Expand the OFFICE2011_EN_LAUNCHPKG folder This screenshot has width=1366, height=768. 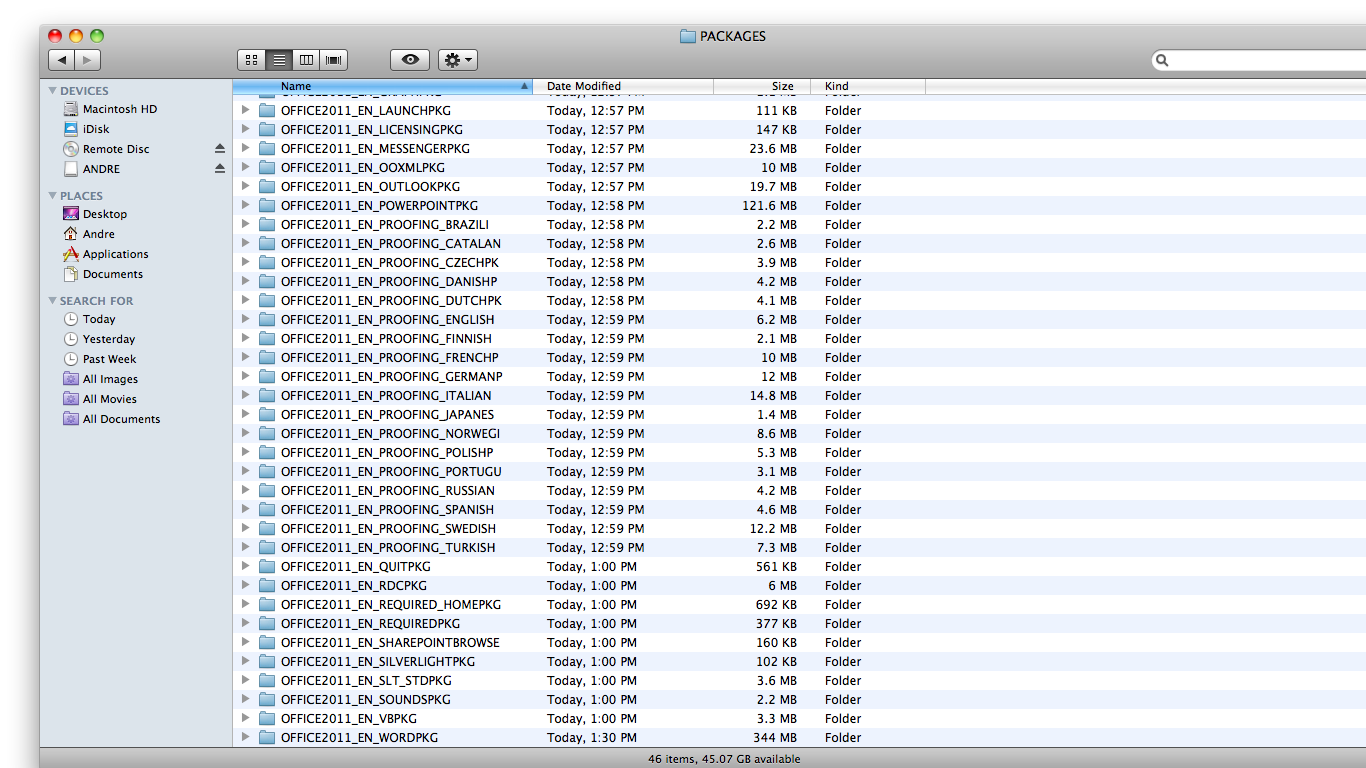click(x=245, y=110)
